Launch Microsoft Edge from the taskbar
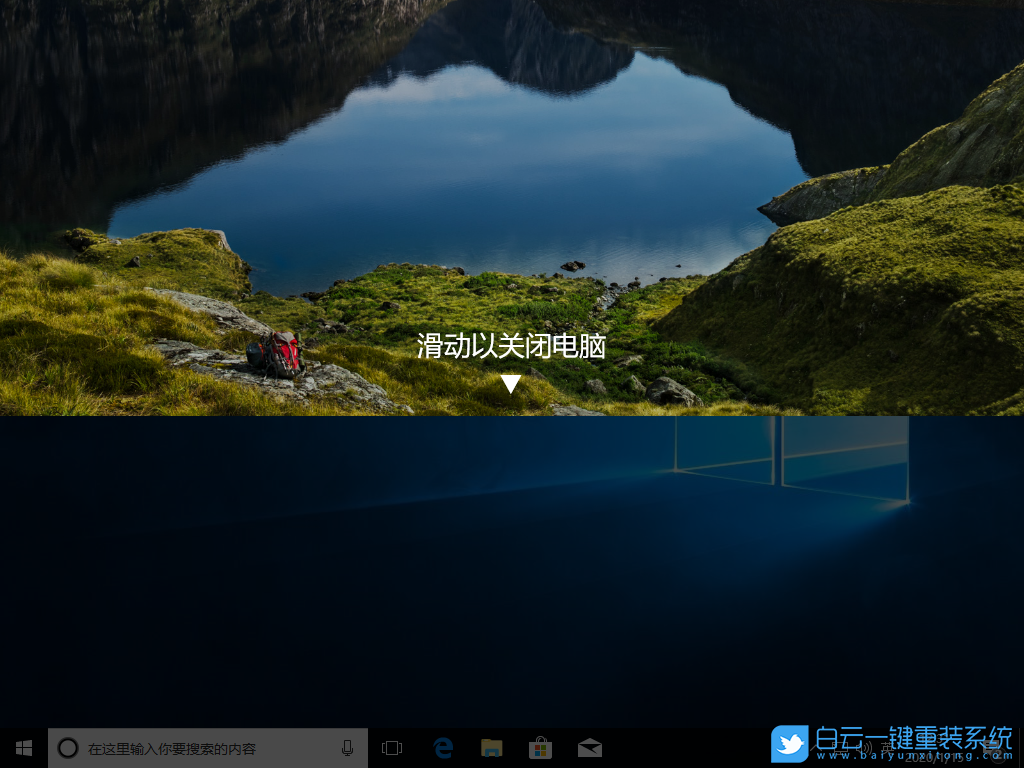The height and width of the screenshot is (768, 1024). (442, 747)
